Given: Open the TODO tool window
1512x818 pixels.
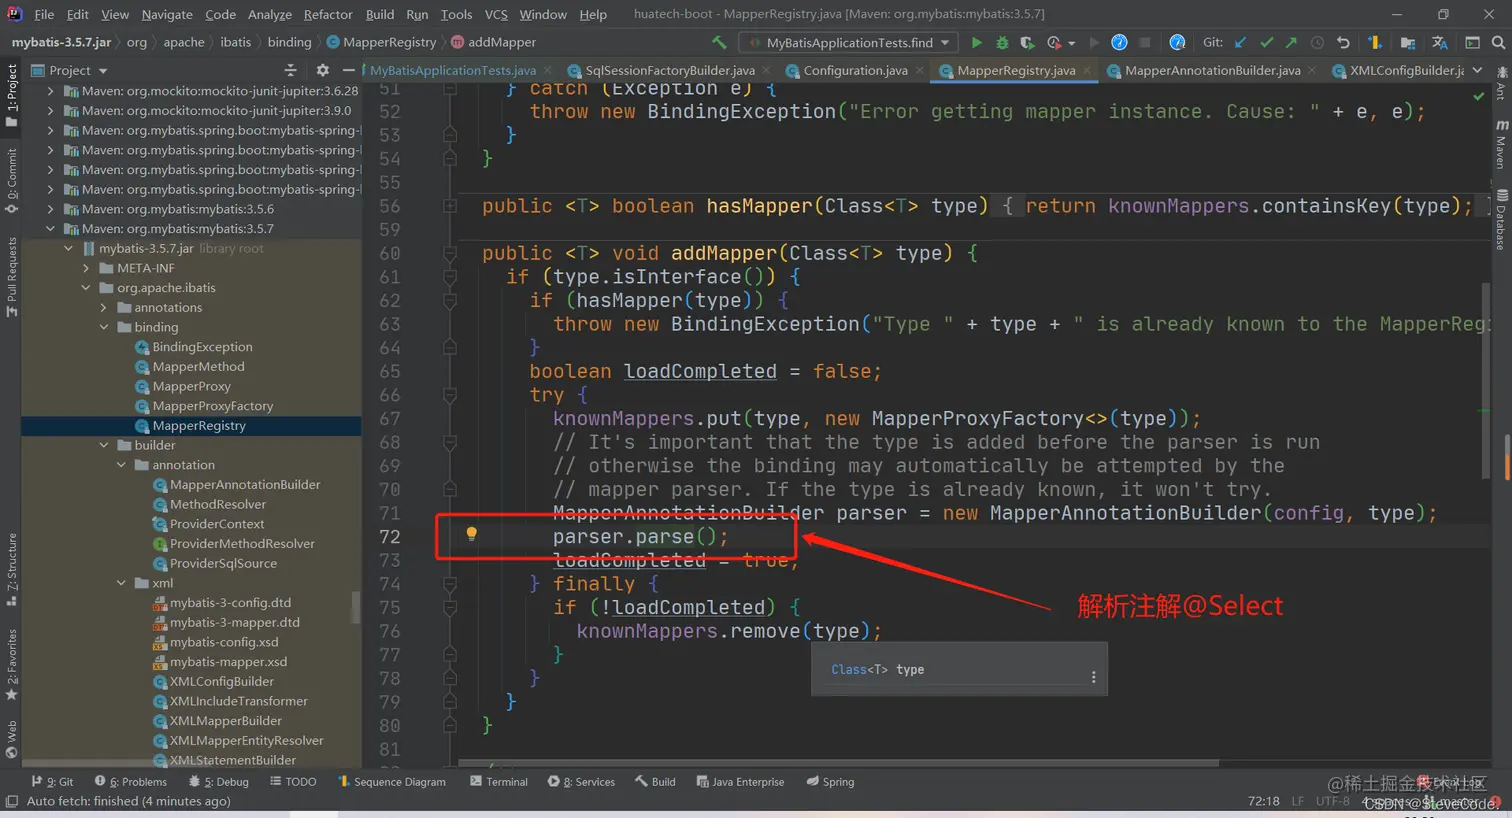Looking at the screenshot, I should click(293, 782).
